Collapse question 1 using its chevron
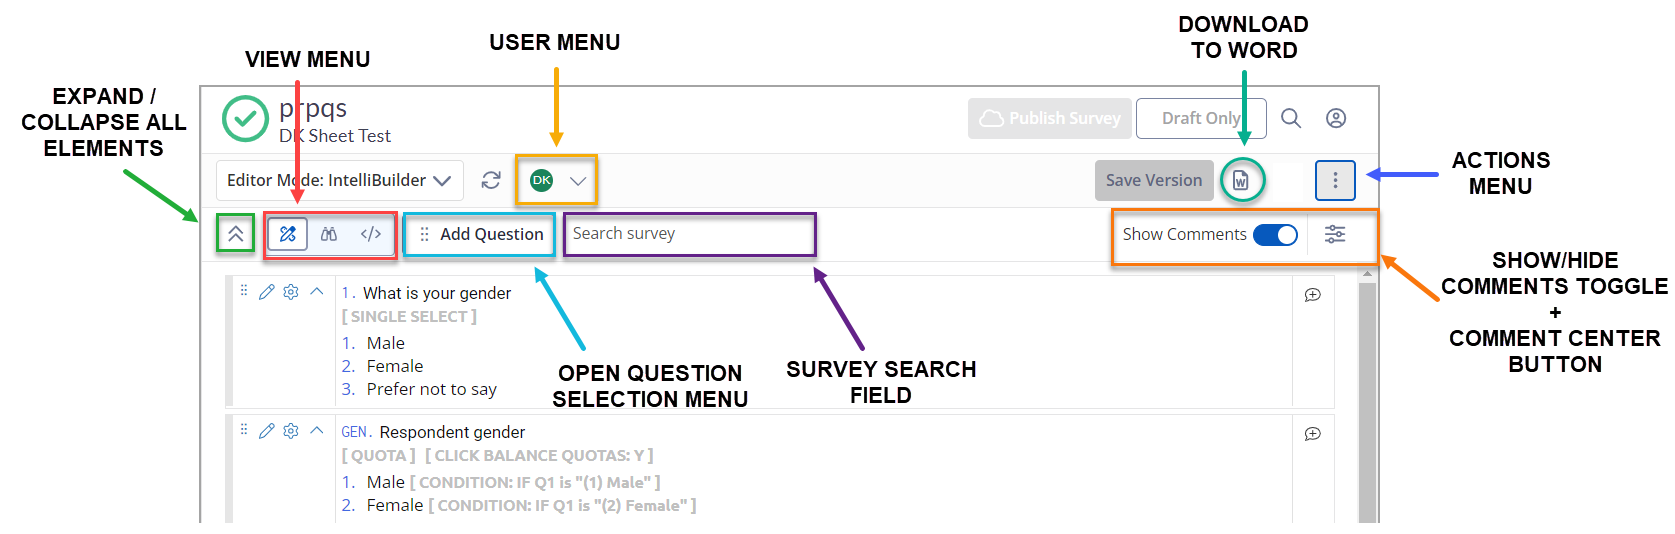This screenshot has height=534, width=1675. (317, 292)
